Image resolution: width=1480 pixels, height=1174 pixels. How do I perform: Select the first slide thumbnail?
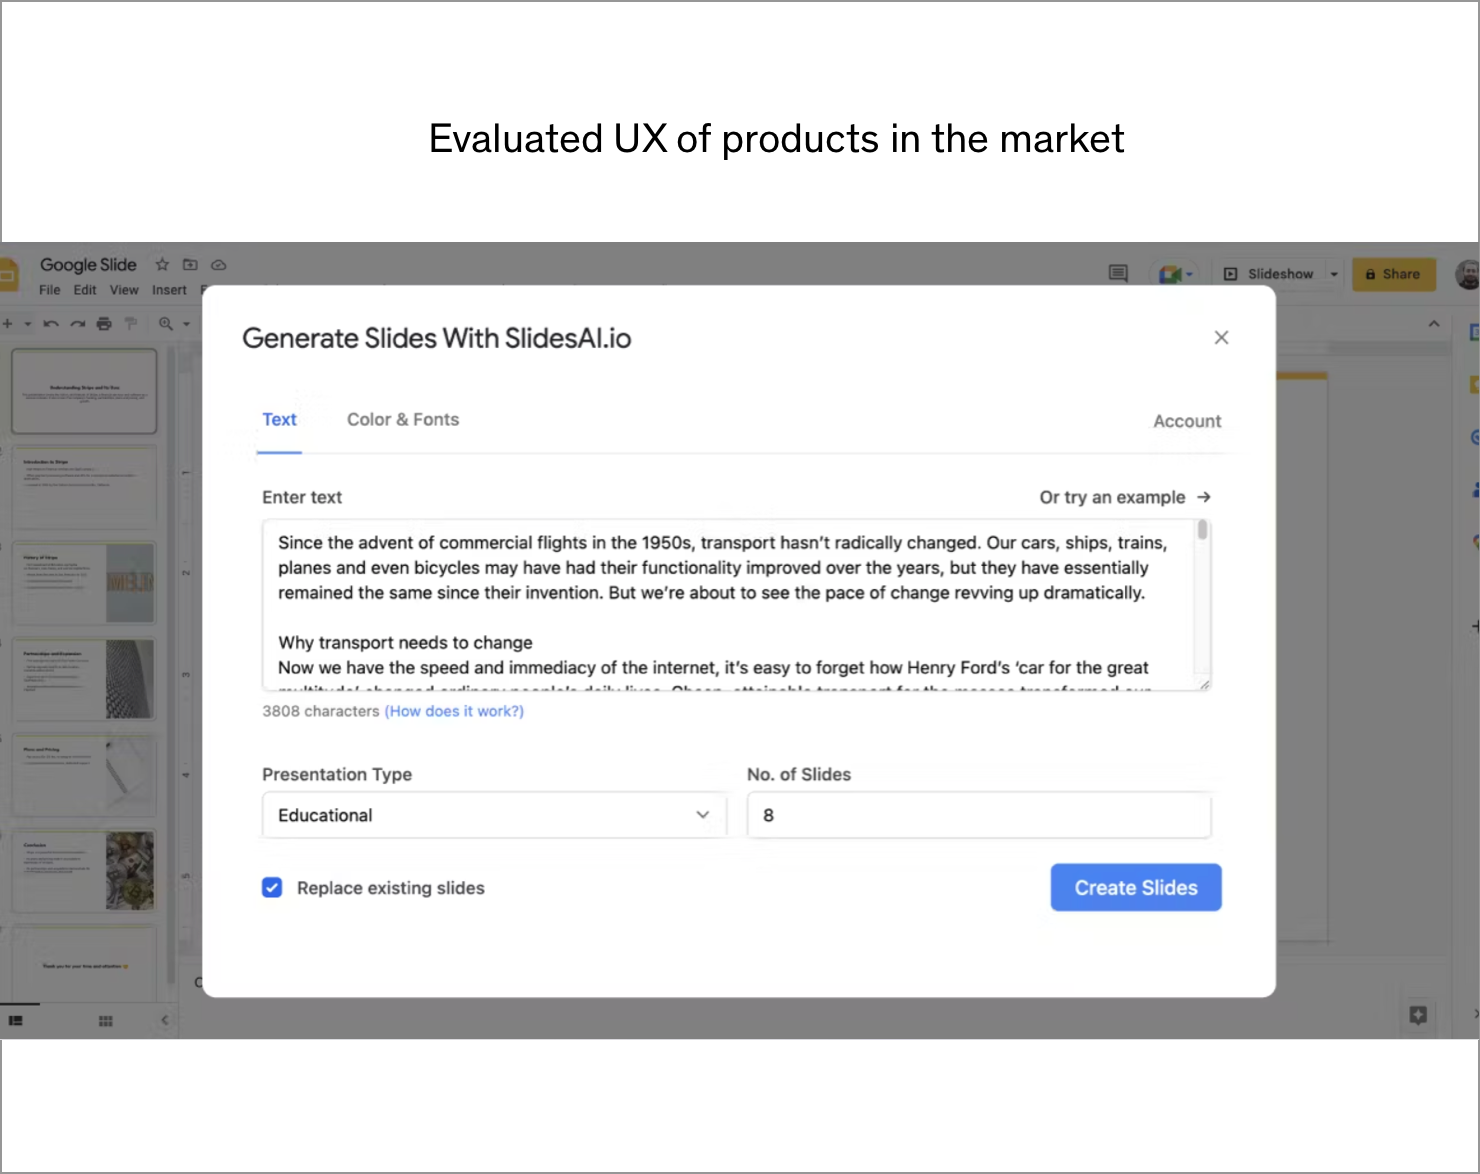(x=84, y=391)
